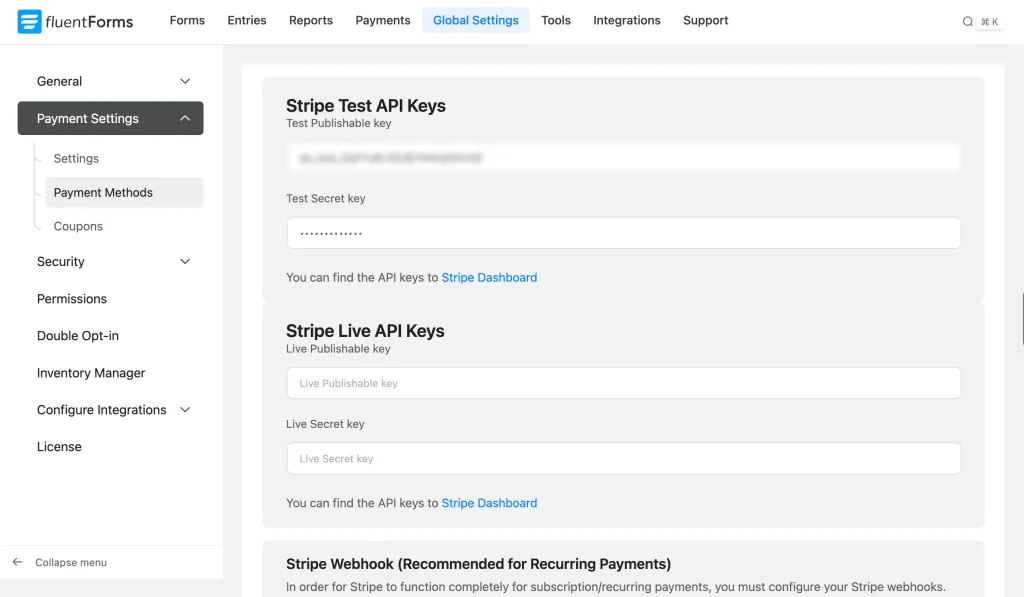The height and width of the screenshot is (597, 1024).
Task: Open the Support menu
Action: click(x=705, y=20)
